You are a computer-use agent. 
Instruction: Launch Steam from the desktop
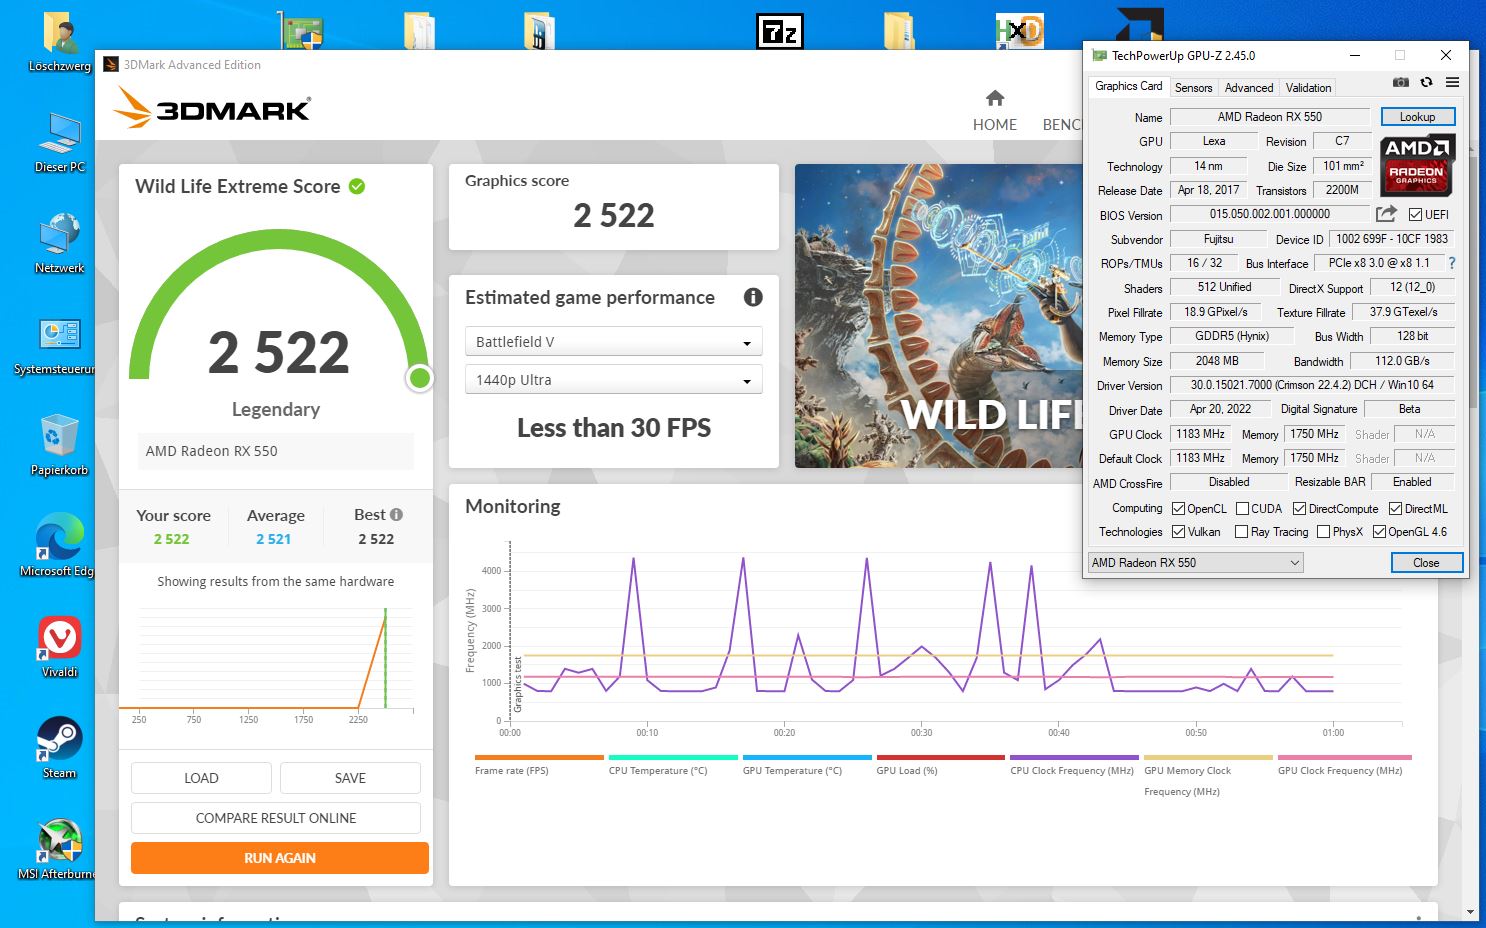click(x=60, y=747)
